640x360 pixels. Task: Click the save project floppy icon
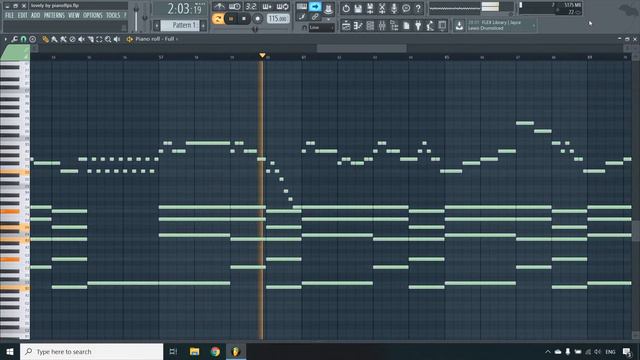358,8
